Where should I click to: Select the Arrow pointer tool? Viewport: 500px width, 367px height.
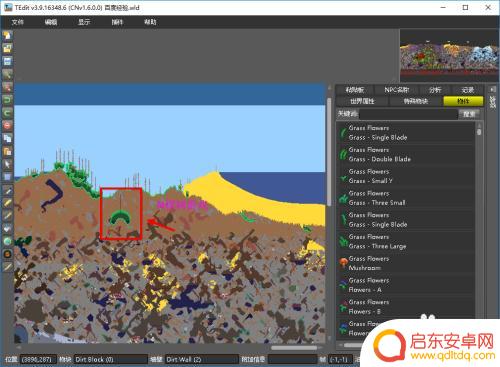[7, 164]
